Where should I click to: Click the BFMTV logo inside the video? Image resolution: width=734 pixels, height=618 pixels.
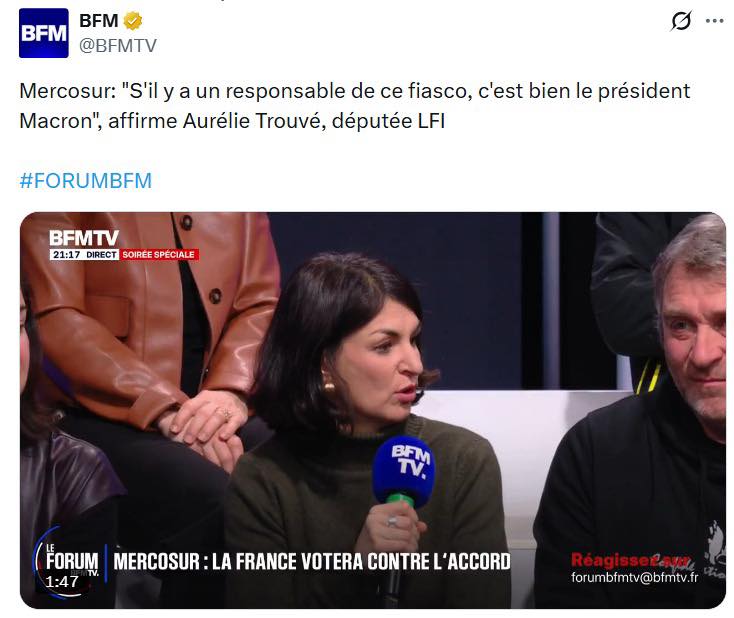pos(84,238)
